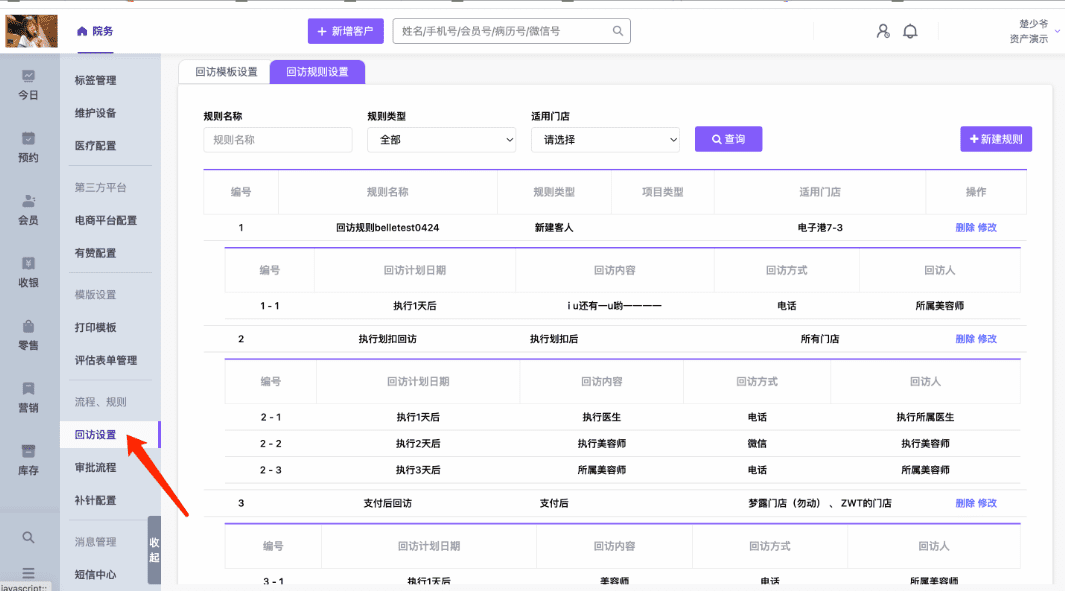Click the 今日 sidebar icon
Screen dimensions: 1065x591
29,76
